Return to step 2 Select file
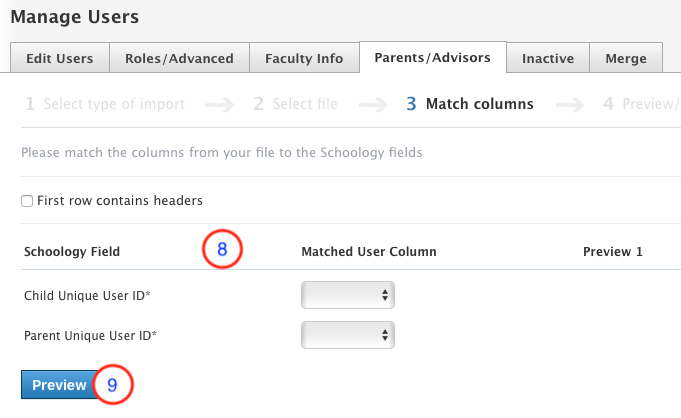The width and height of the screenshot is (681, 418). click(294, 104)
